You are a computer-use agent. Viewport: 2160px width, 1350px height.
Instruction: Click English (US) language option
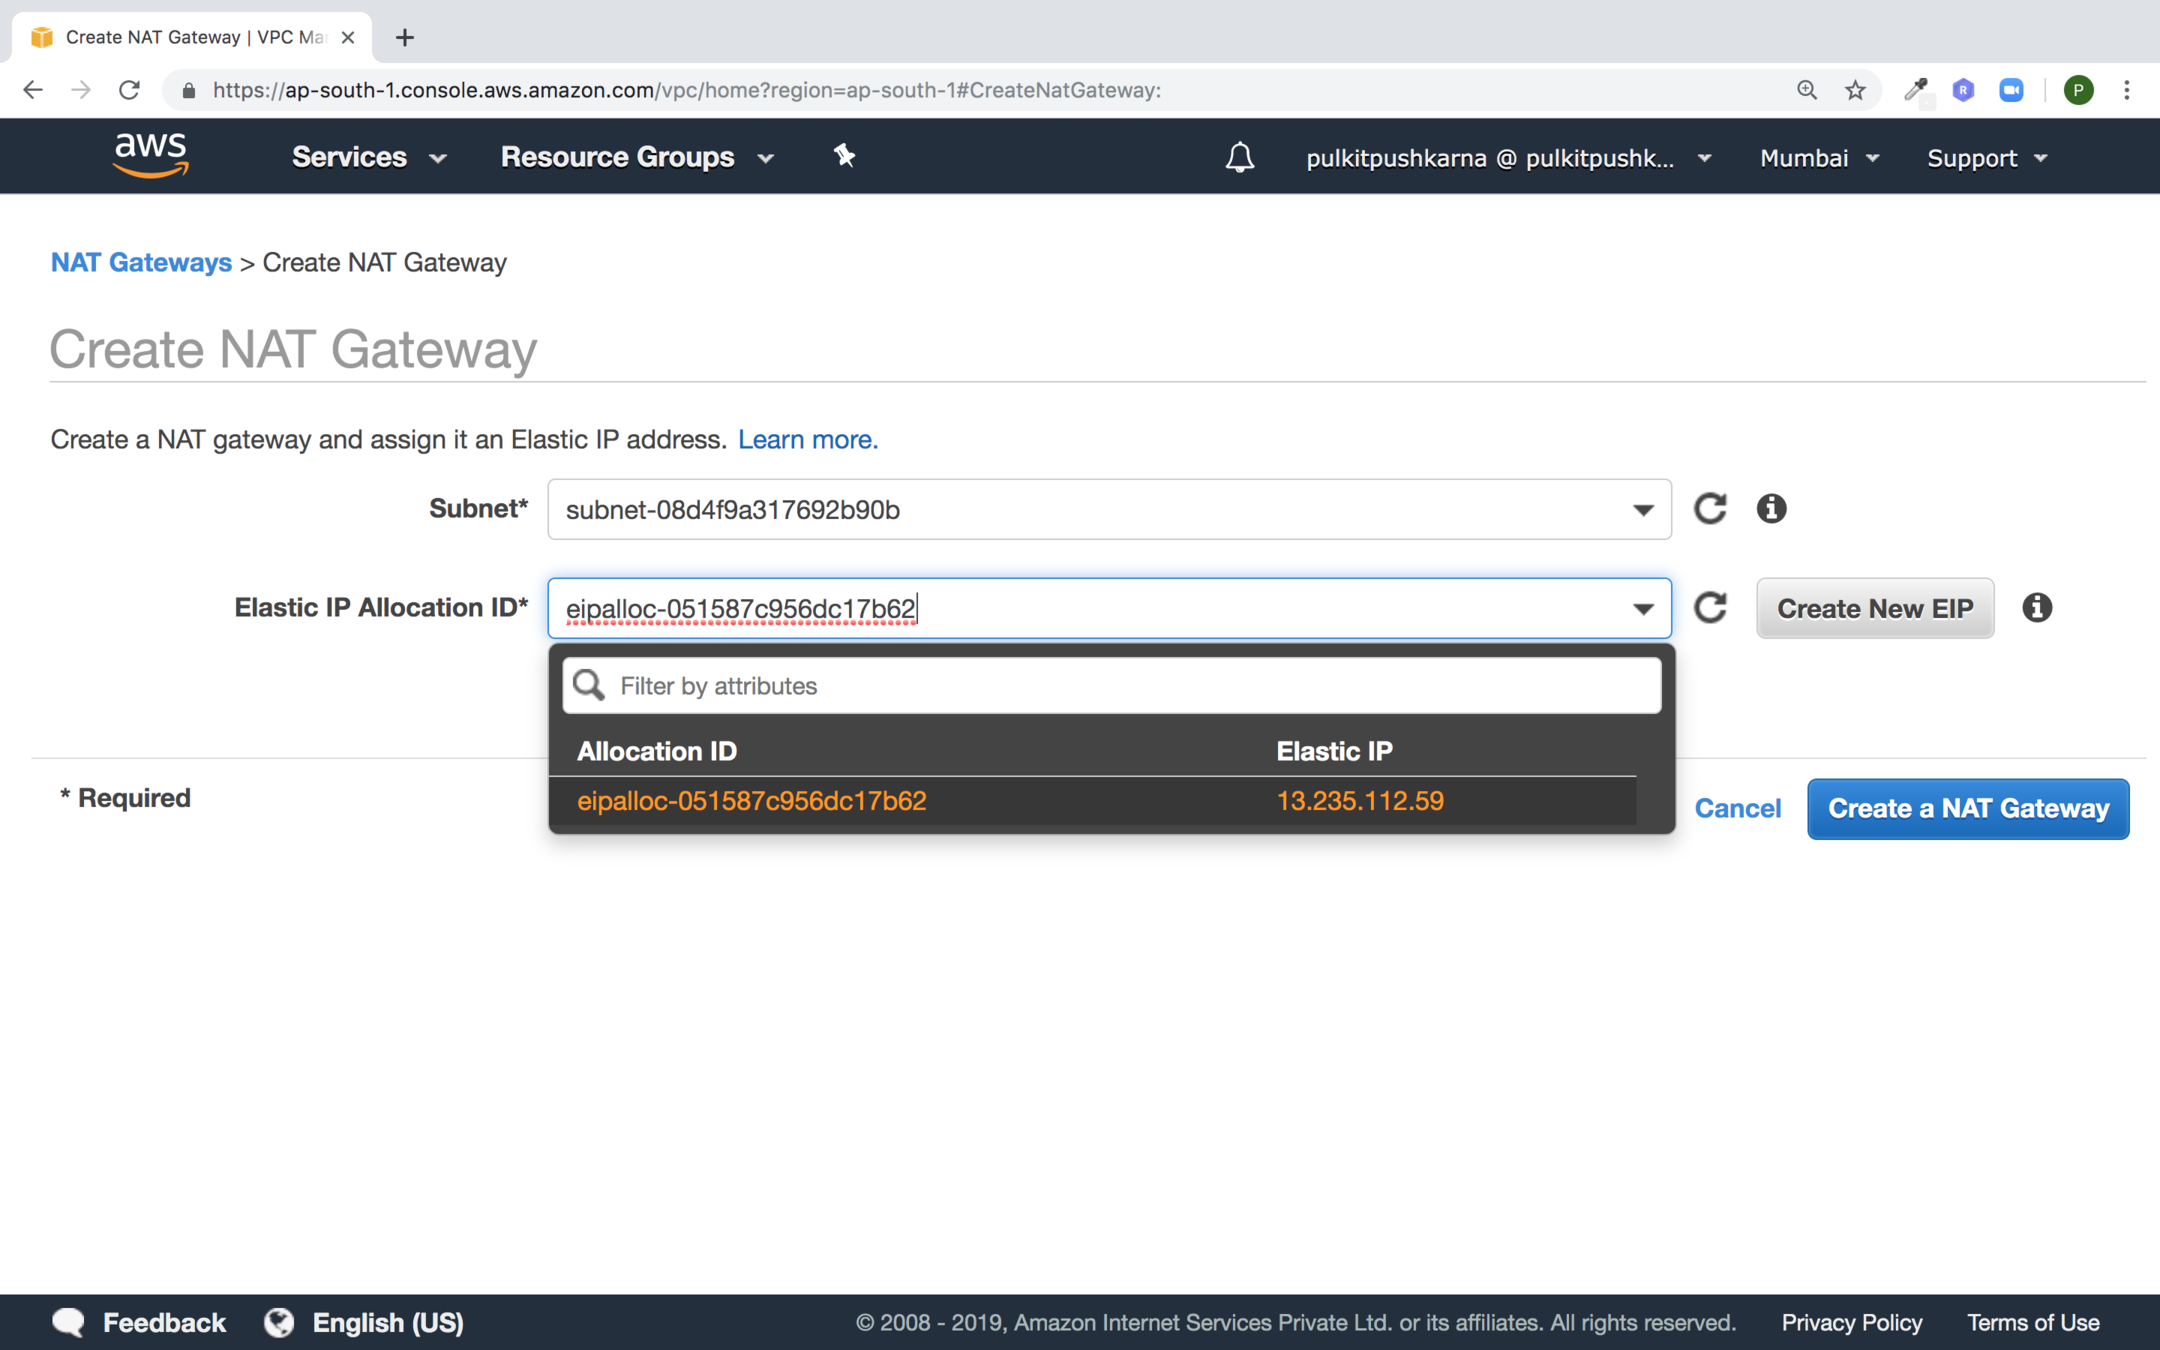point(388,1322)
